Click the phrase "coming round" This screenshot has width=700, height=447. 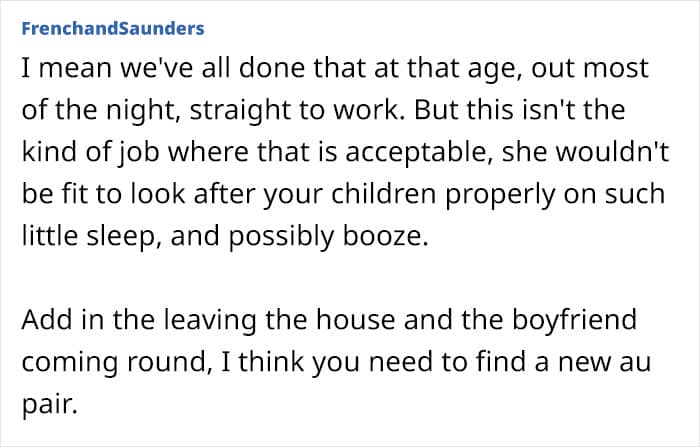(114, 362)
